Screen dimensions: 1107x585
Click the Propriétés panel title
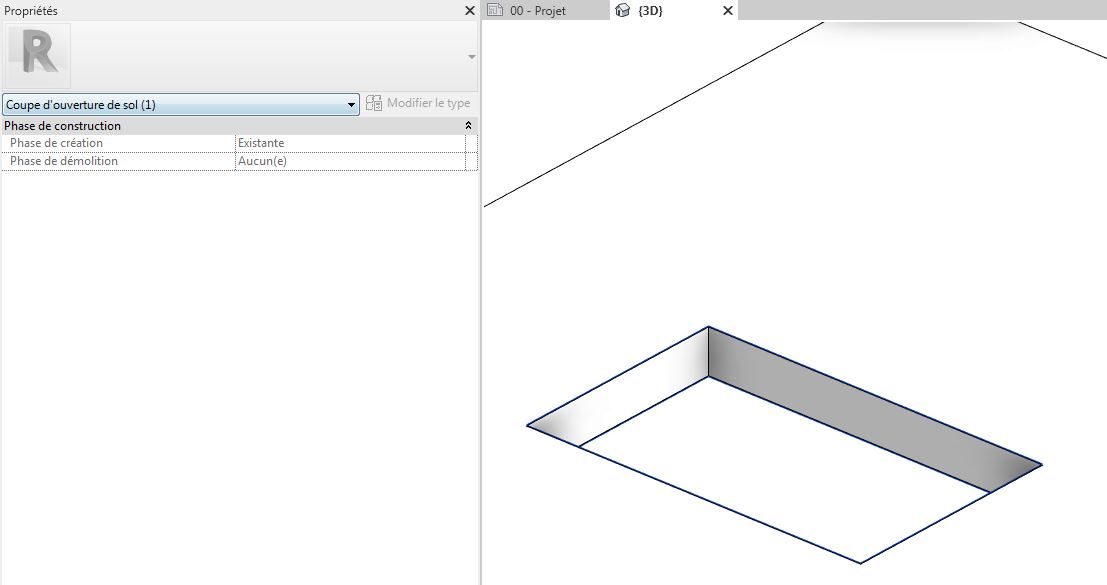(31, 10)
